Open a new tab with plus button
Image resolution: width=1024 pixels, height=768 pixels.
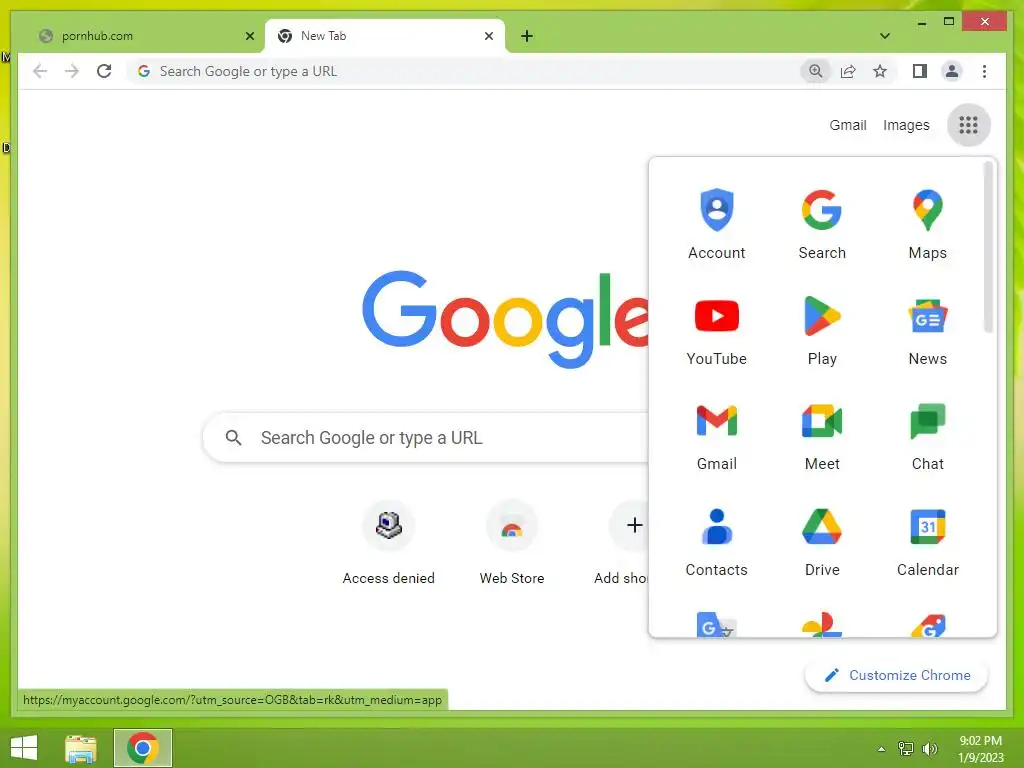pyautogui.click(x=526, y=36)
